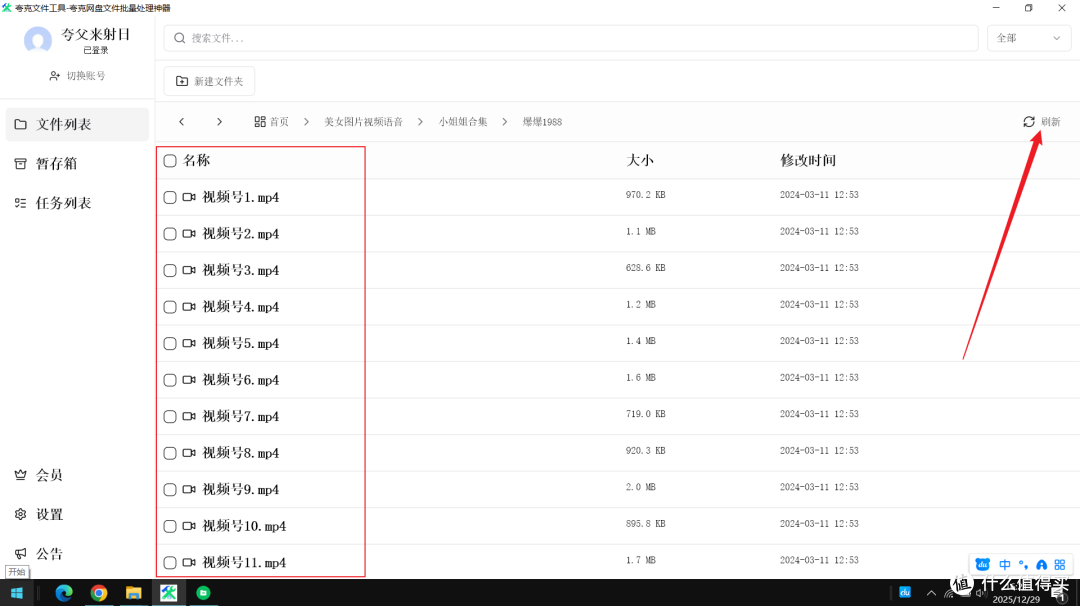Check the box for 视频号6.mp4

pyautogui.click(x=169, y=380)
